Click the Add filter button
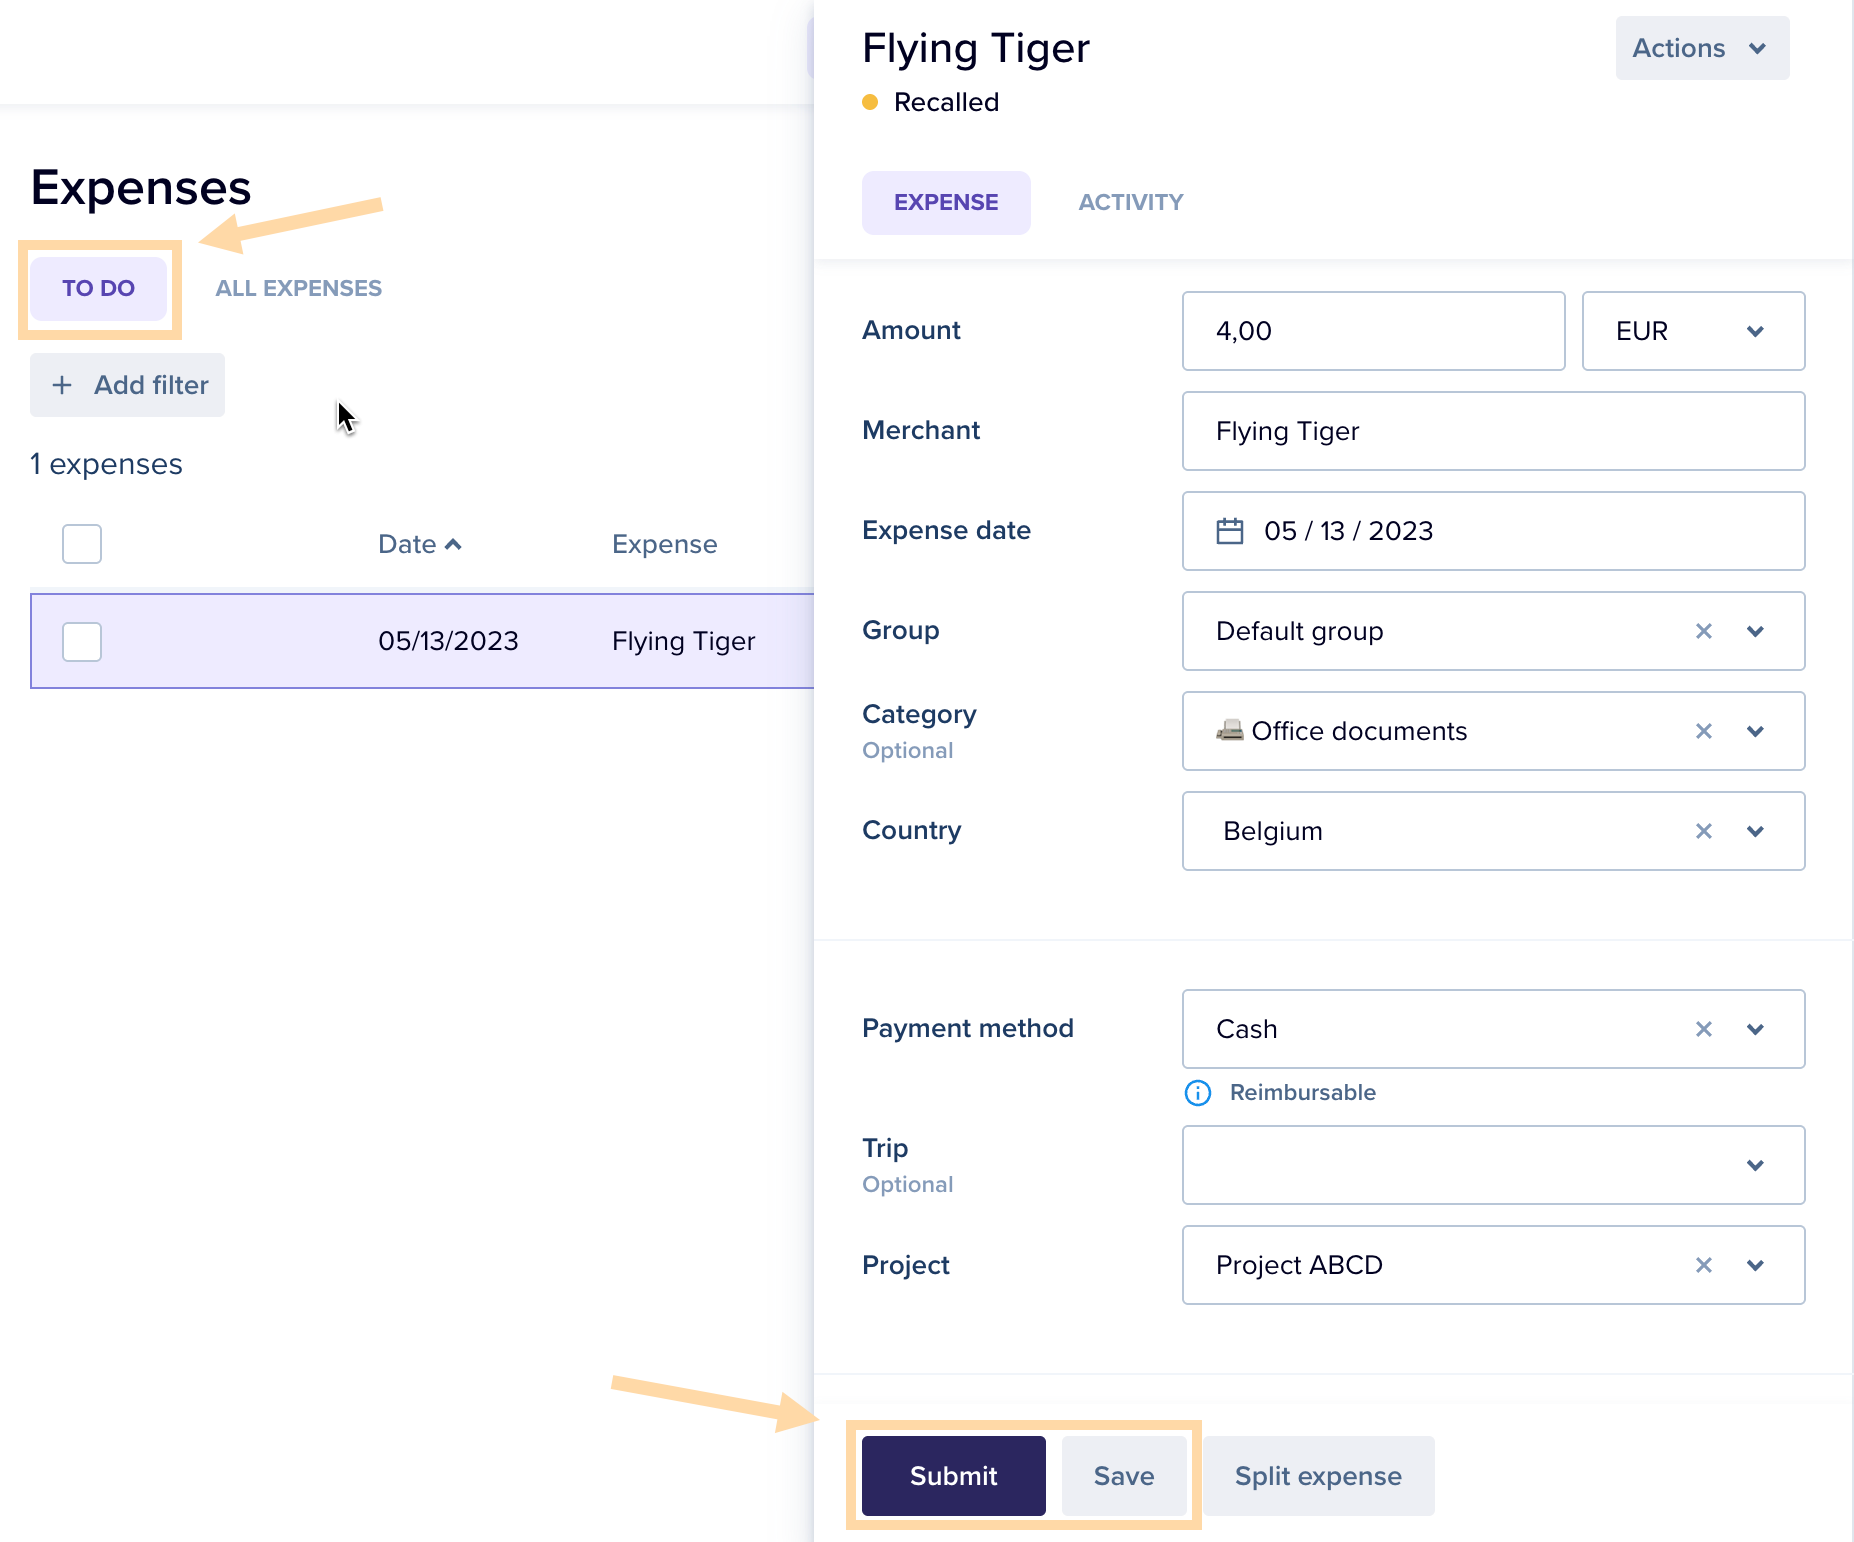This screenshot has height=1542, width=1854. coord(128,385)
